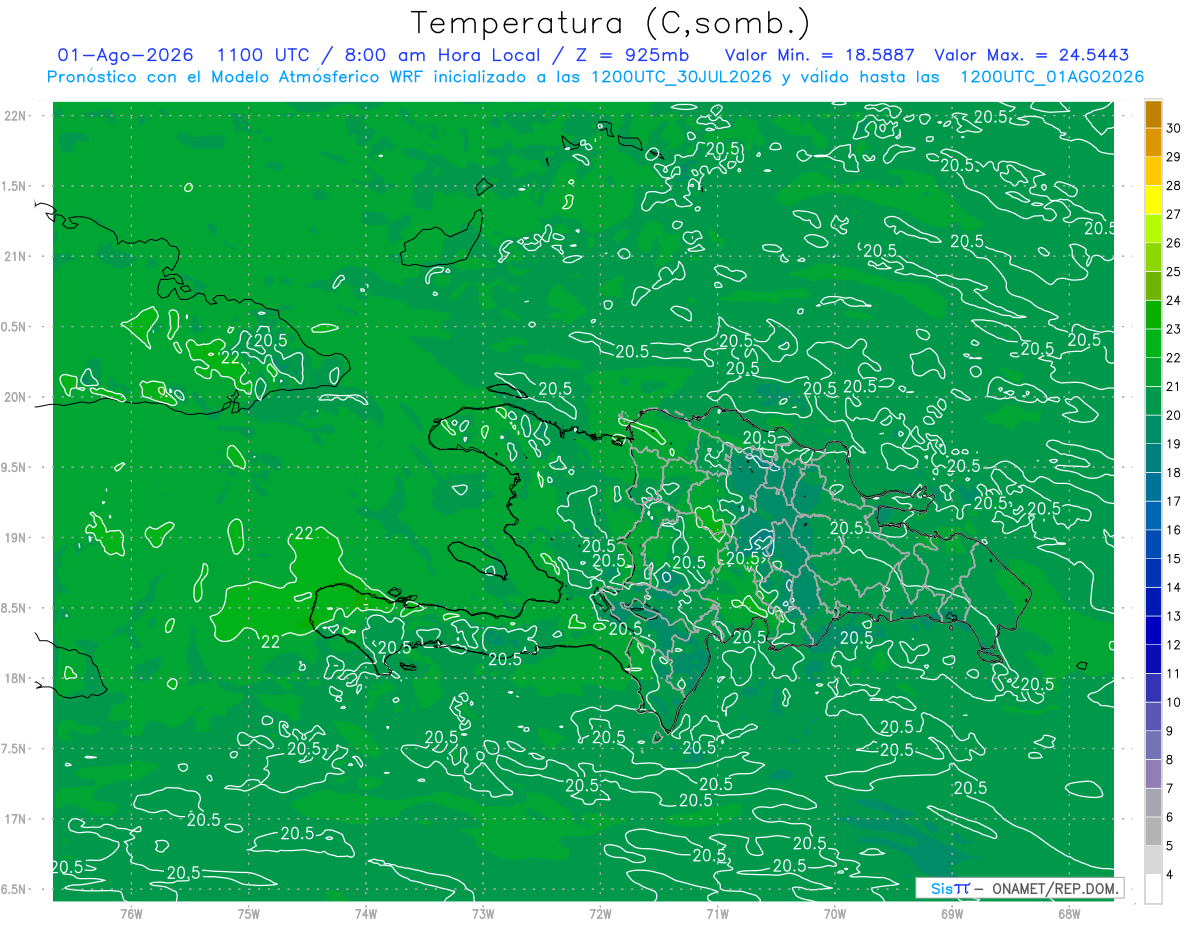Viewport: 1200px width, 927px height.
Task: Click the '14' value on color scale
Action: [x=1174, y=587]
